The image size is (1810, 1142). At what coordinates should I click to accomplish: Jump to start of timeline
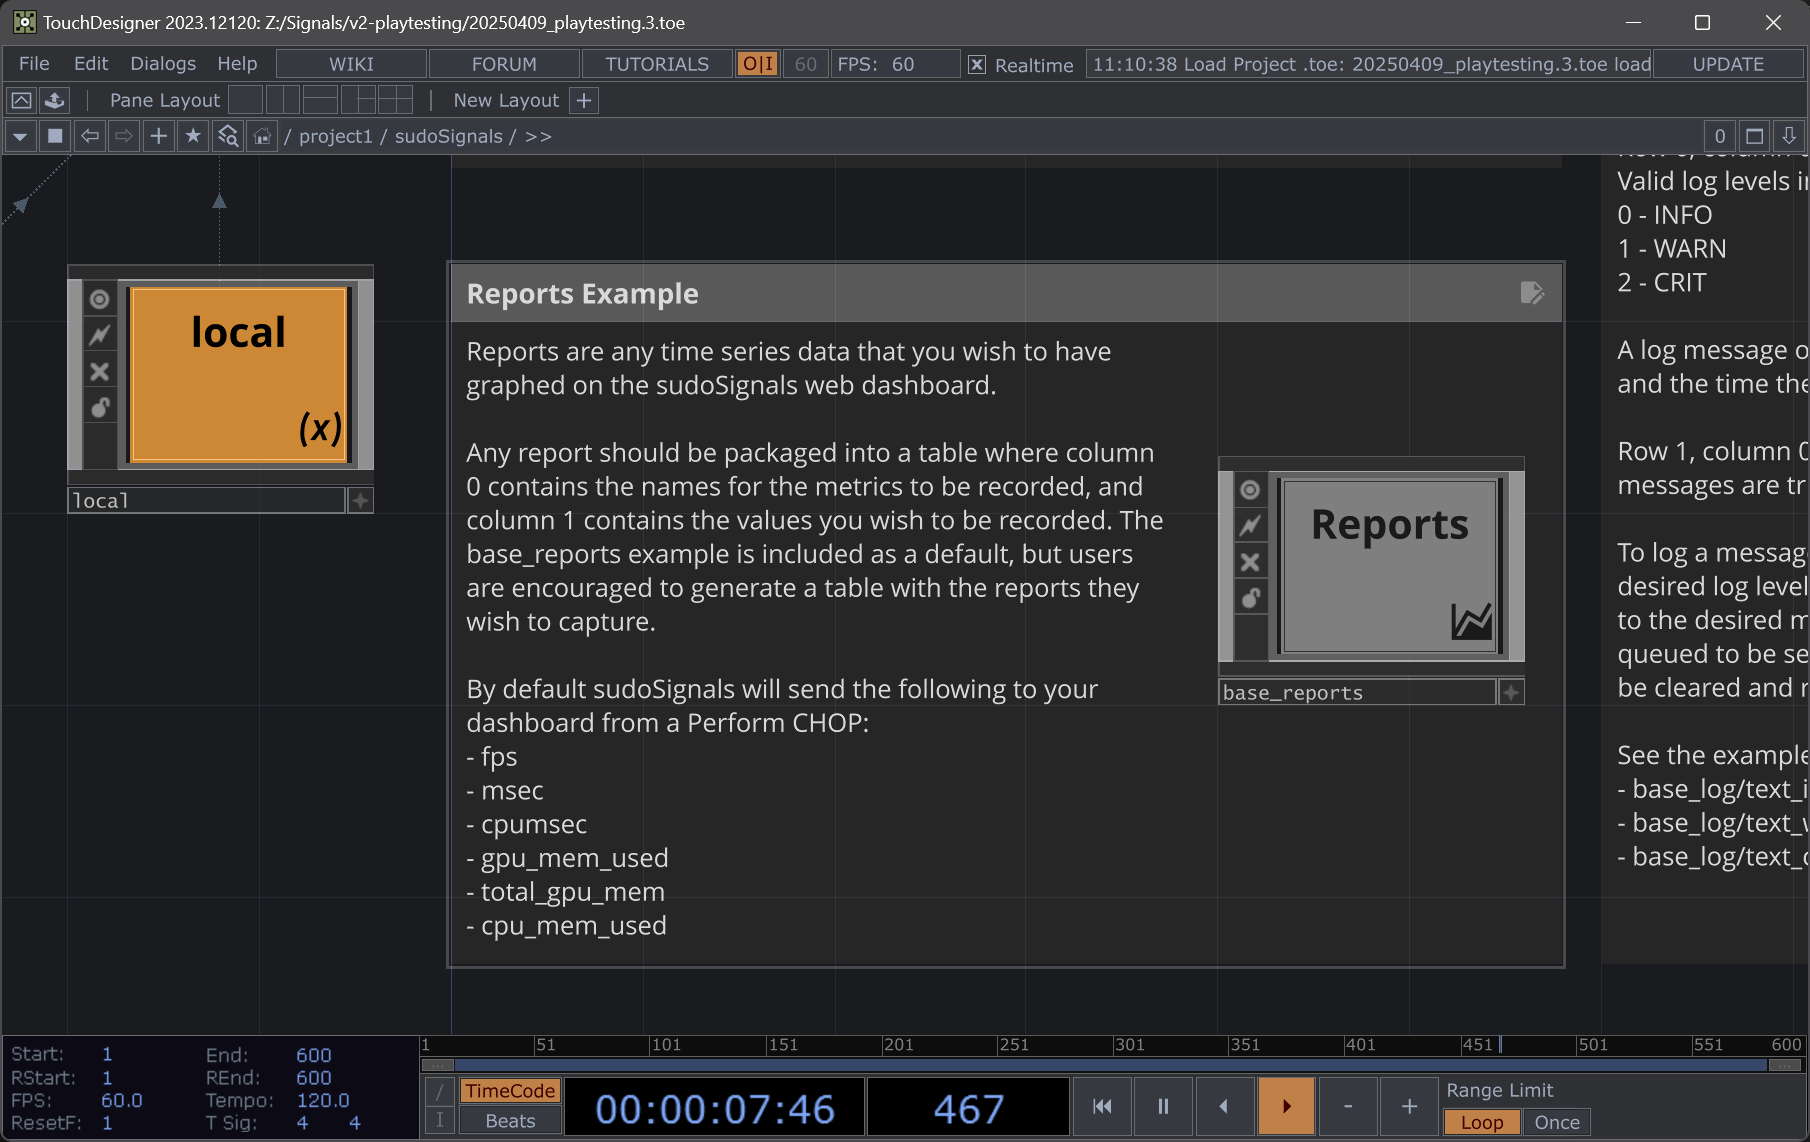1102,1106
